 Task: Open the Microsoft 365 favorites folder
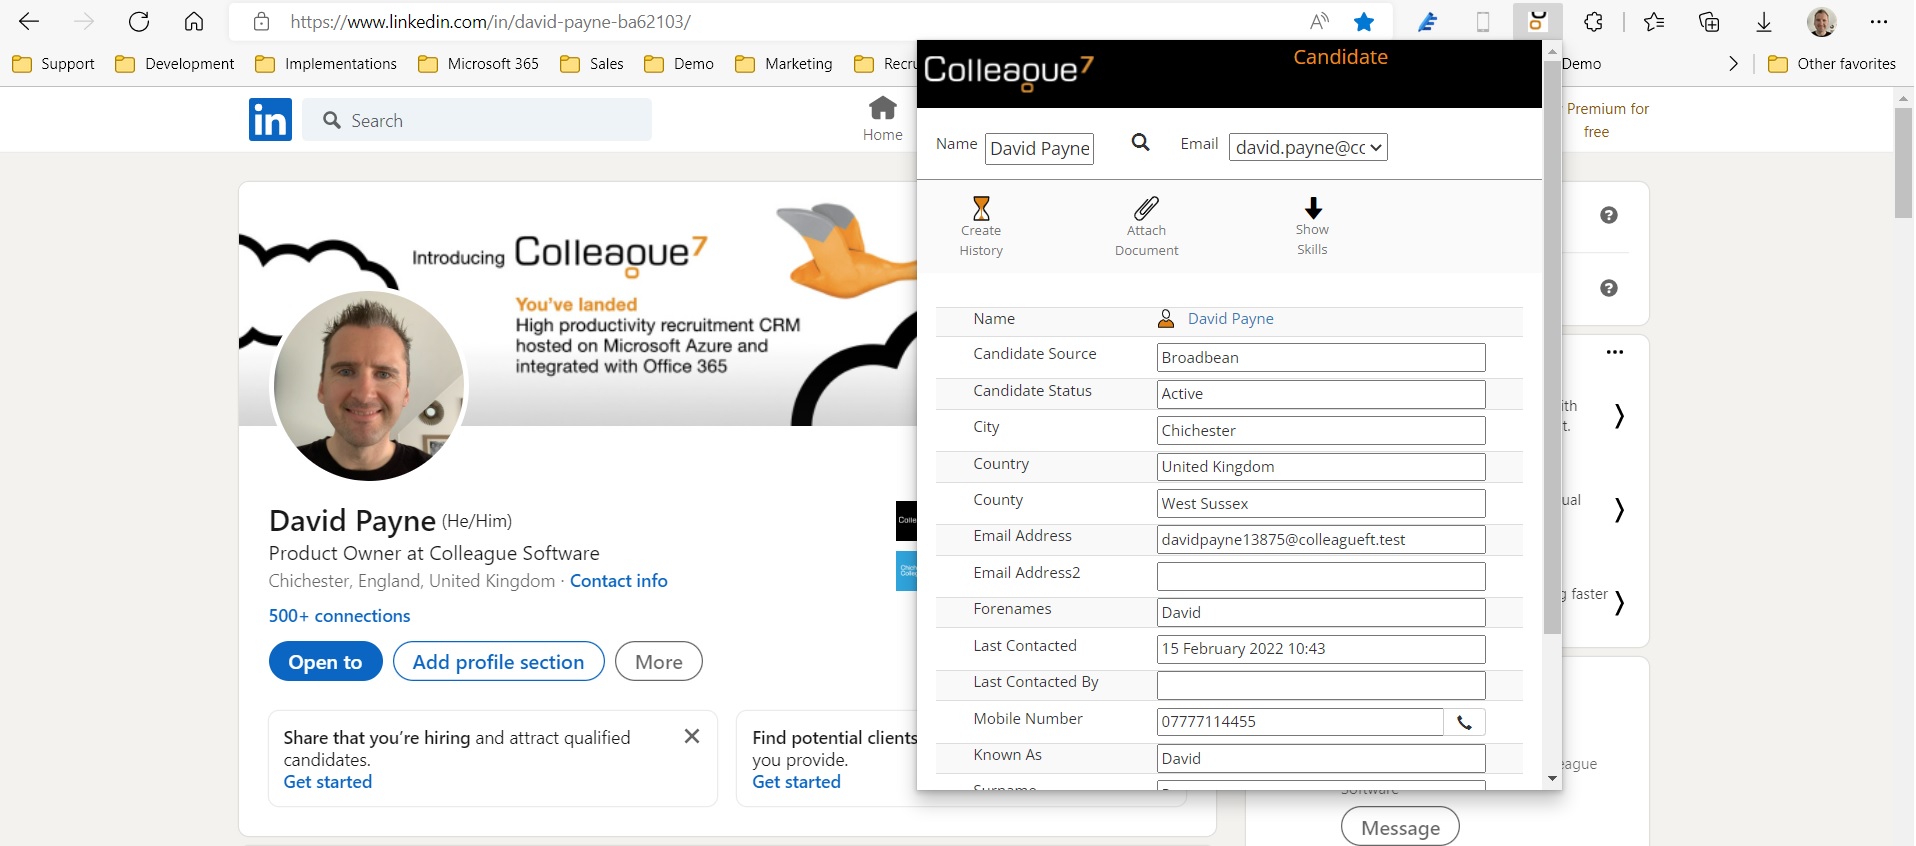tap(478, 64)
